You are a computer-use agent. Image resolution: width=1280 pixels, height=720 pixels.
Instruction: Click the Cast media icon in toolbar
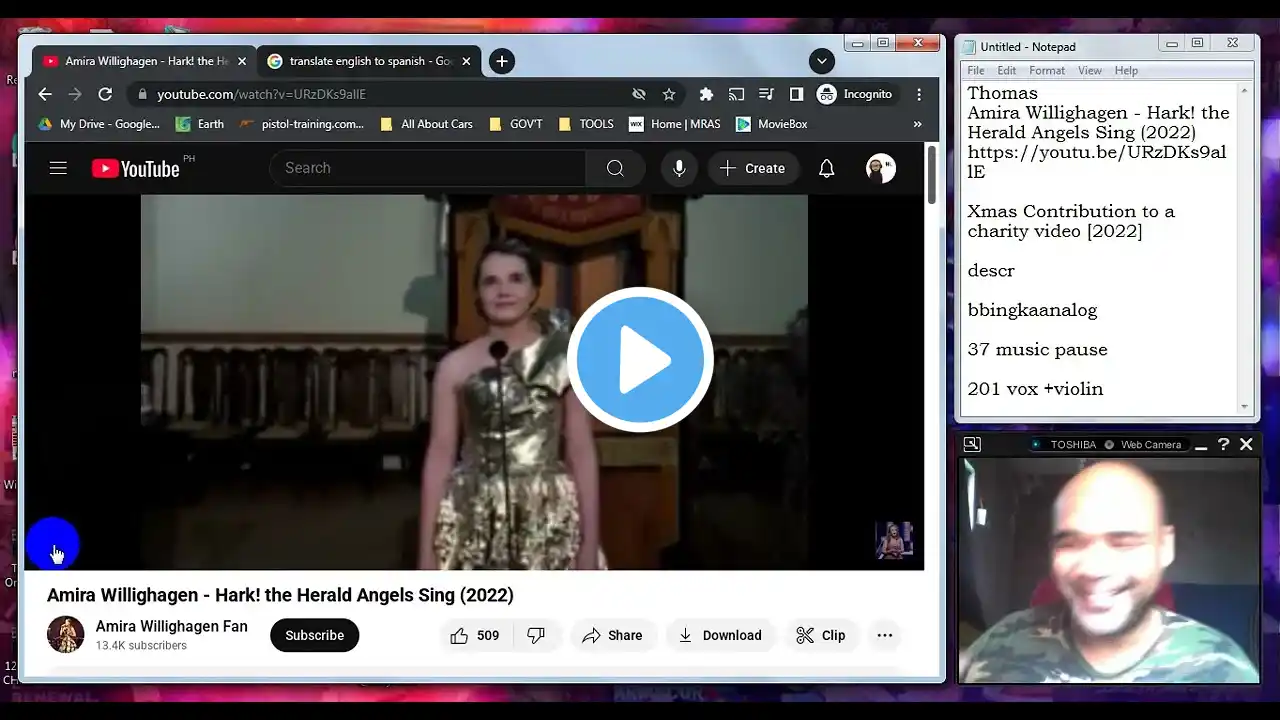click(736, 94)
